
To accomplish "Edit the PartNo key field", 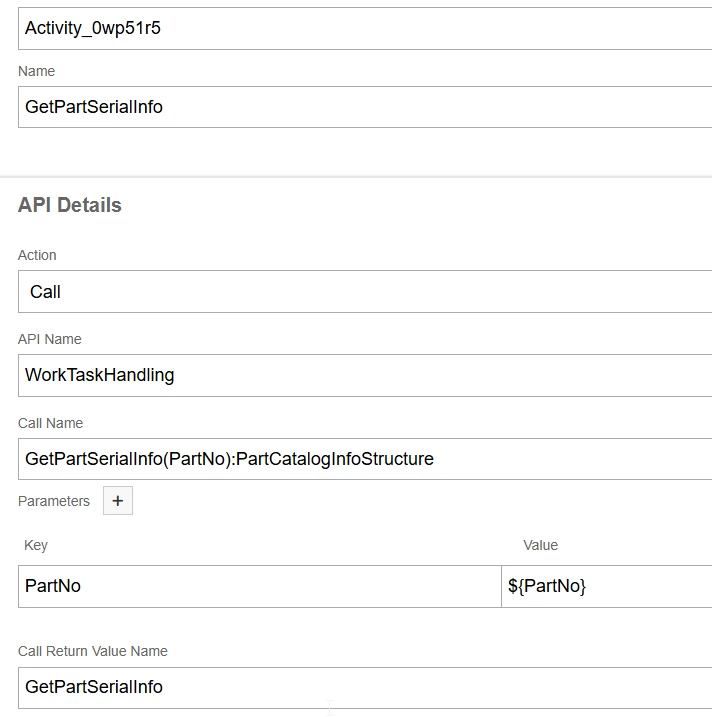I will [x=259, y=586].
